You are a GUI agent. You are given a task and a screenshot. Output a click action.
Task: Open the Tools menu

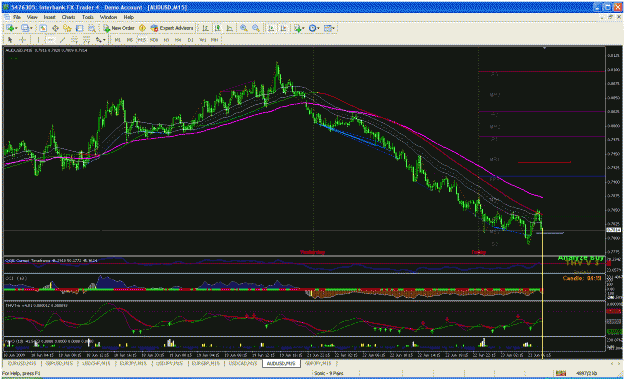(x=88, y=17)
